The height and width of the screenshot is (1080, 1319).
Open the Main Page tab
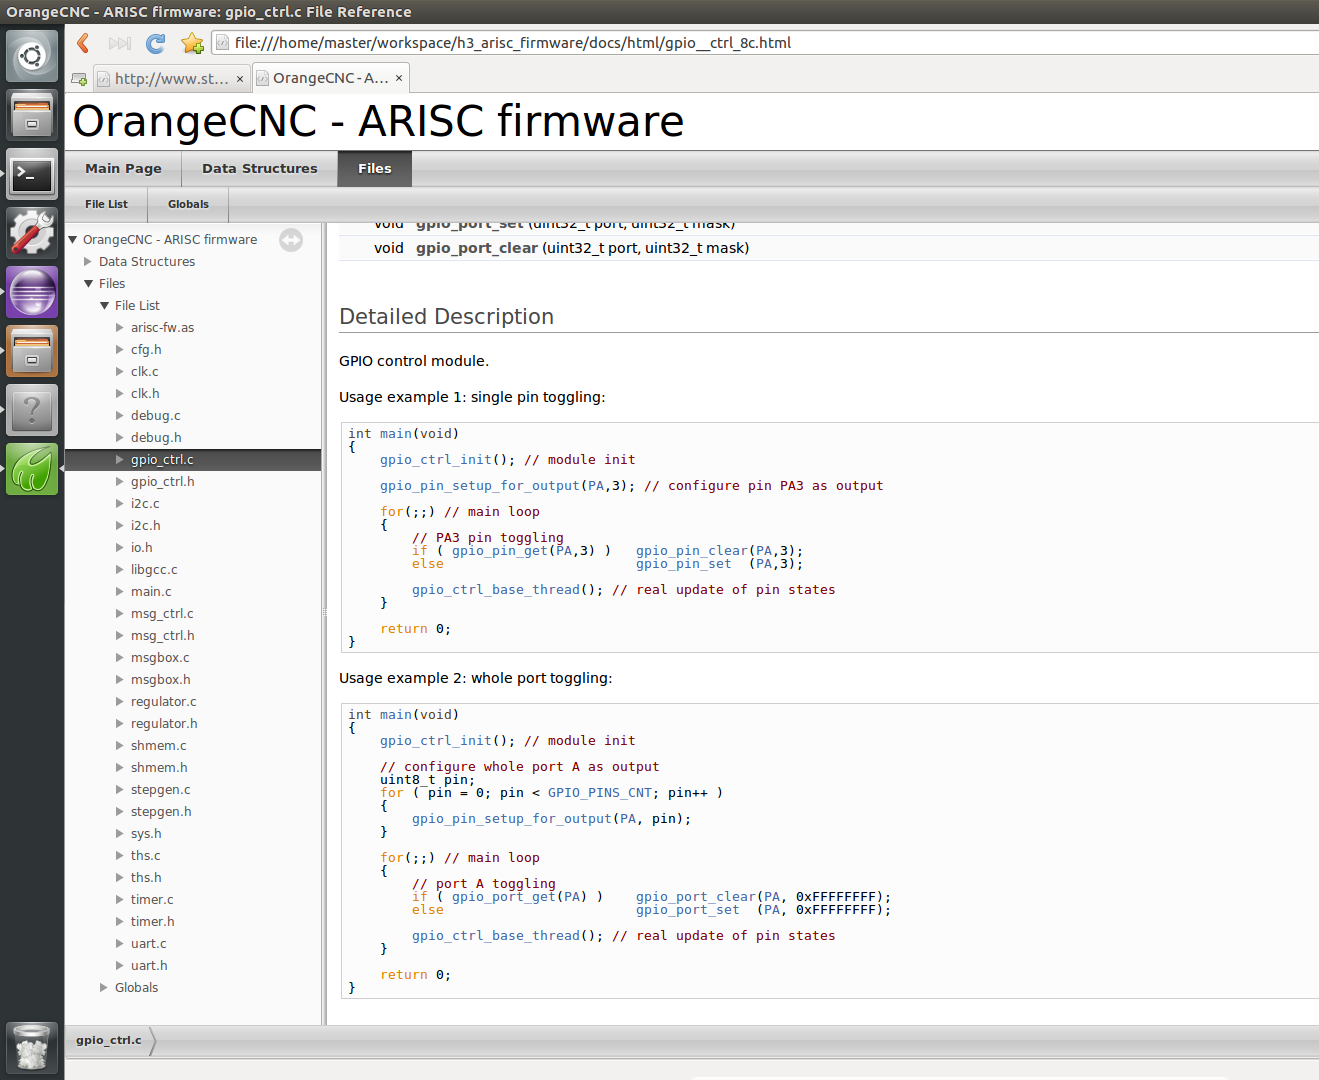123,169
